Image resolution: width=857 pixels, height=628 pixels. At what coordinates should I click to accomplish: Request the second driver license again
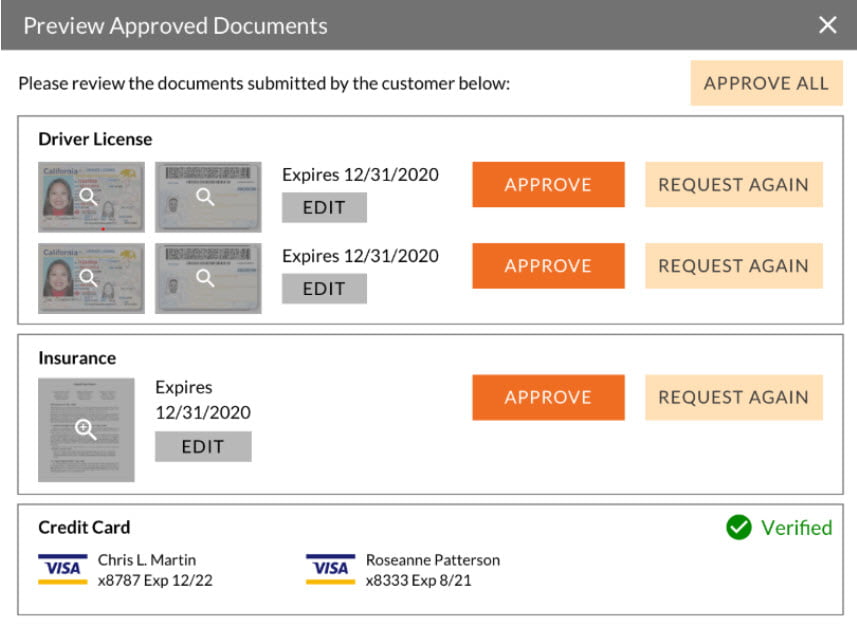coord(733,266)
